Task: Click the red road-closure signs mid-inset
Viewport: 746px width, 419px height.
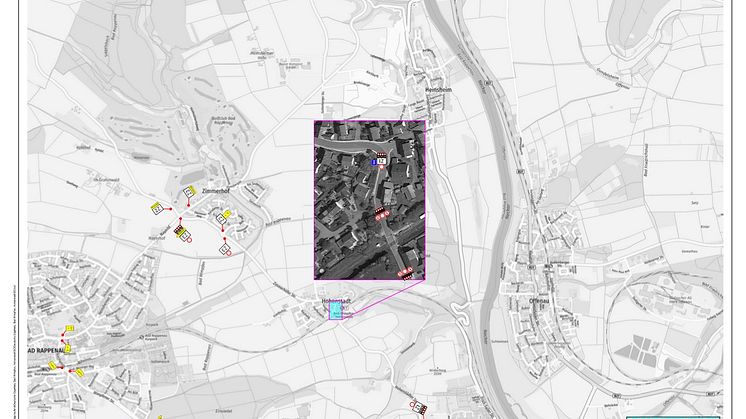Action: click(381, 212)
